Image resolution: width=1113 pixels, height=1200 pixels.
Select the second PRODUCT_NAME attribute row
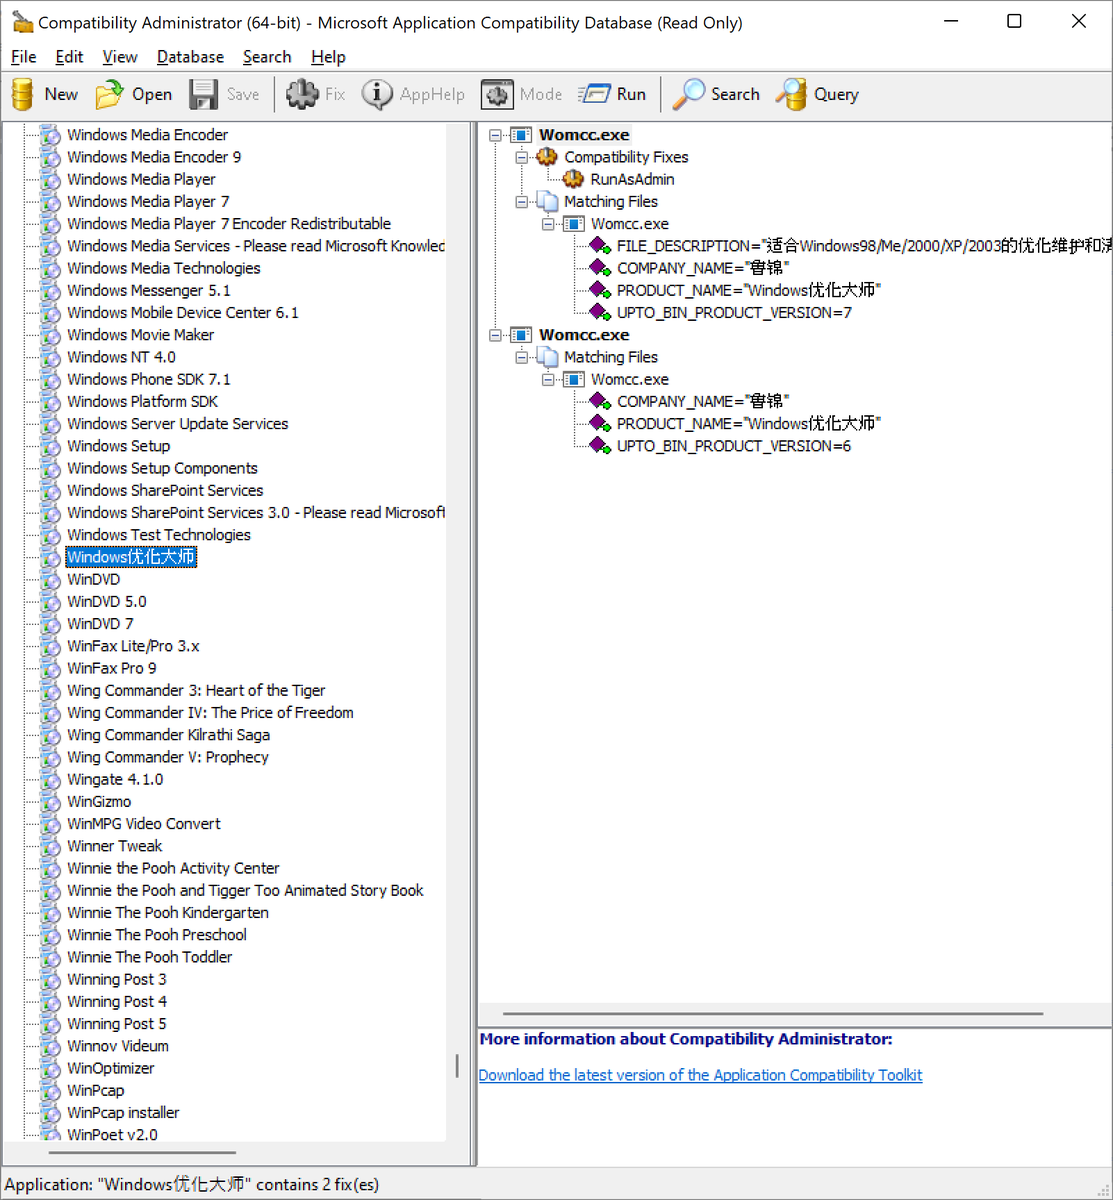(748, 424)
